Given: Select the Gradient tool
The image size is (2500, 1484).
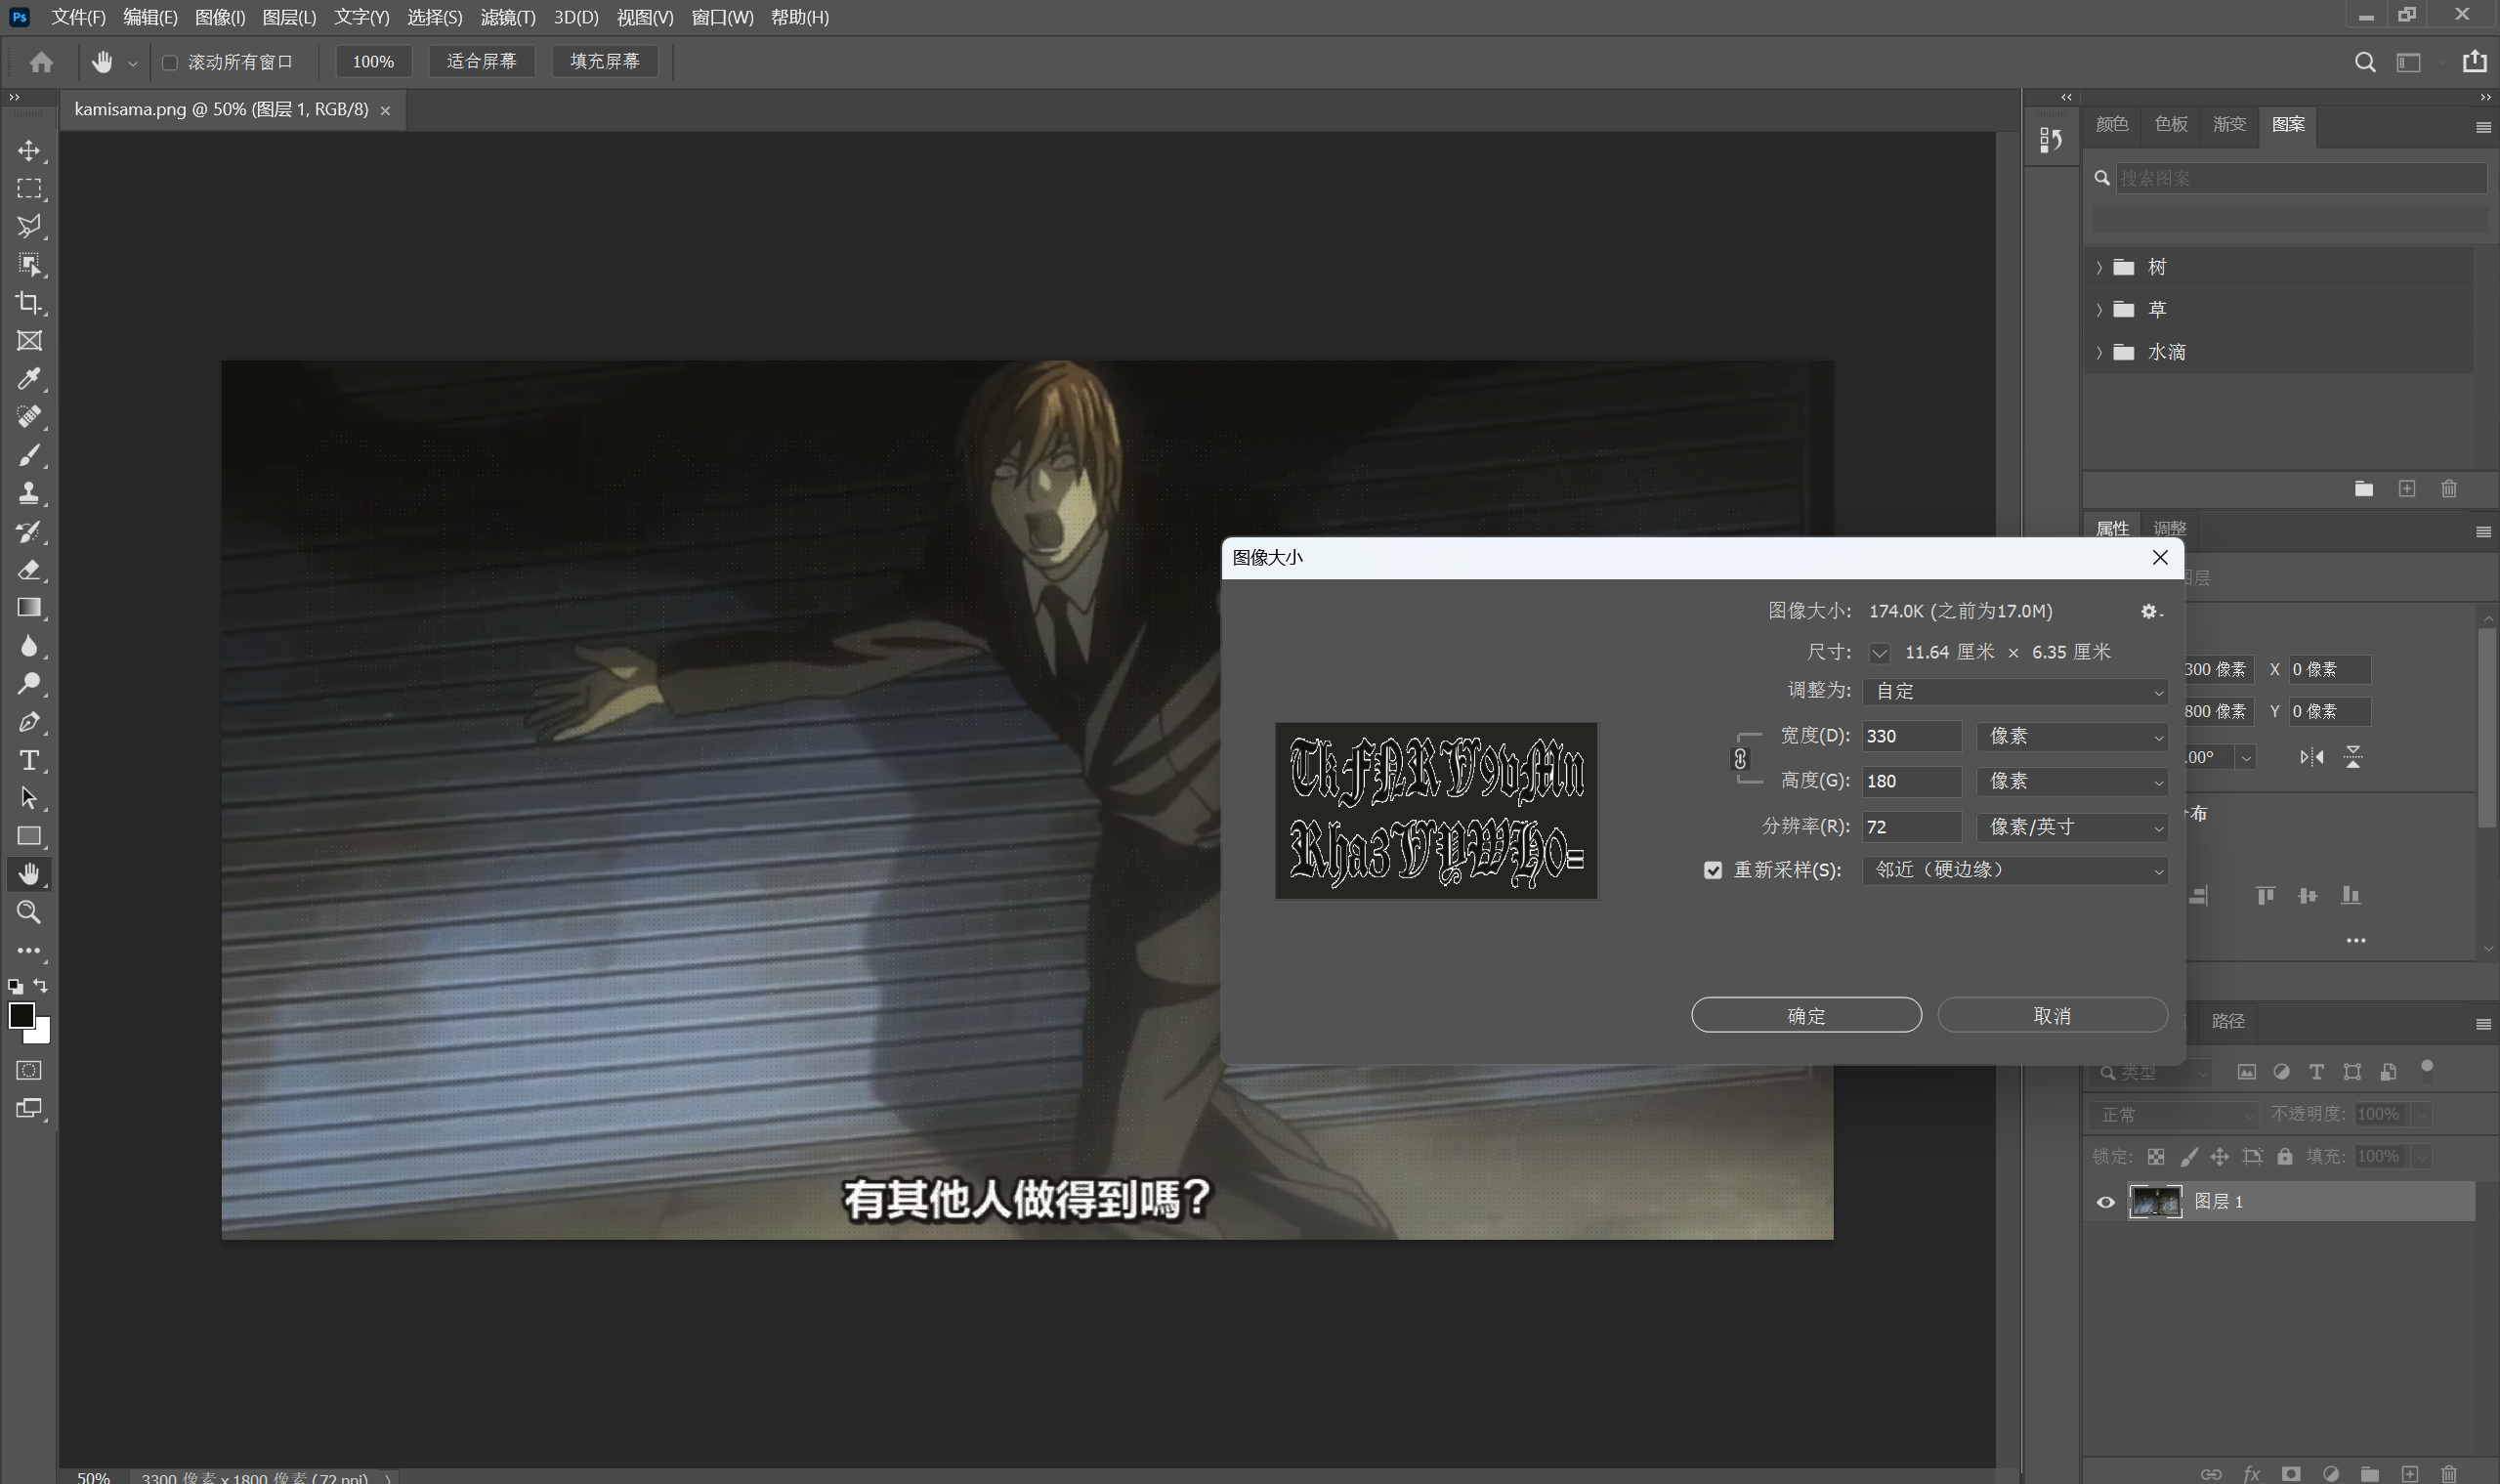Looking at the screenshot, I should (29, 607).
